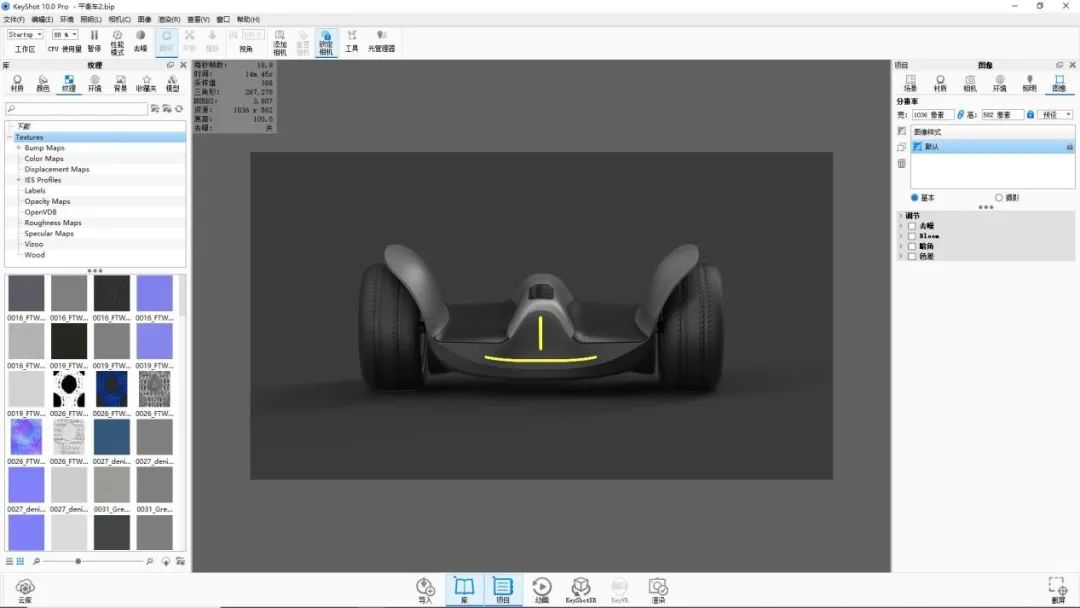1080x608 pixels.
Task: Switch to the 环境 tab in library panel
Action: pos(94,83)
